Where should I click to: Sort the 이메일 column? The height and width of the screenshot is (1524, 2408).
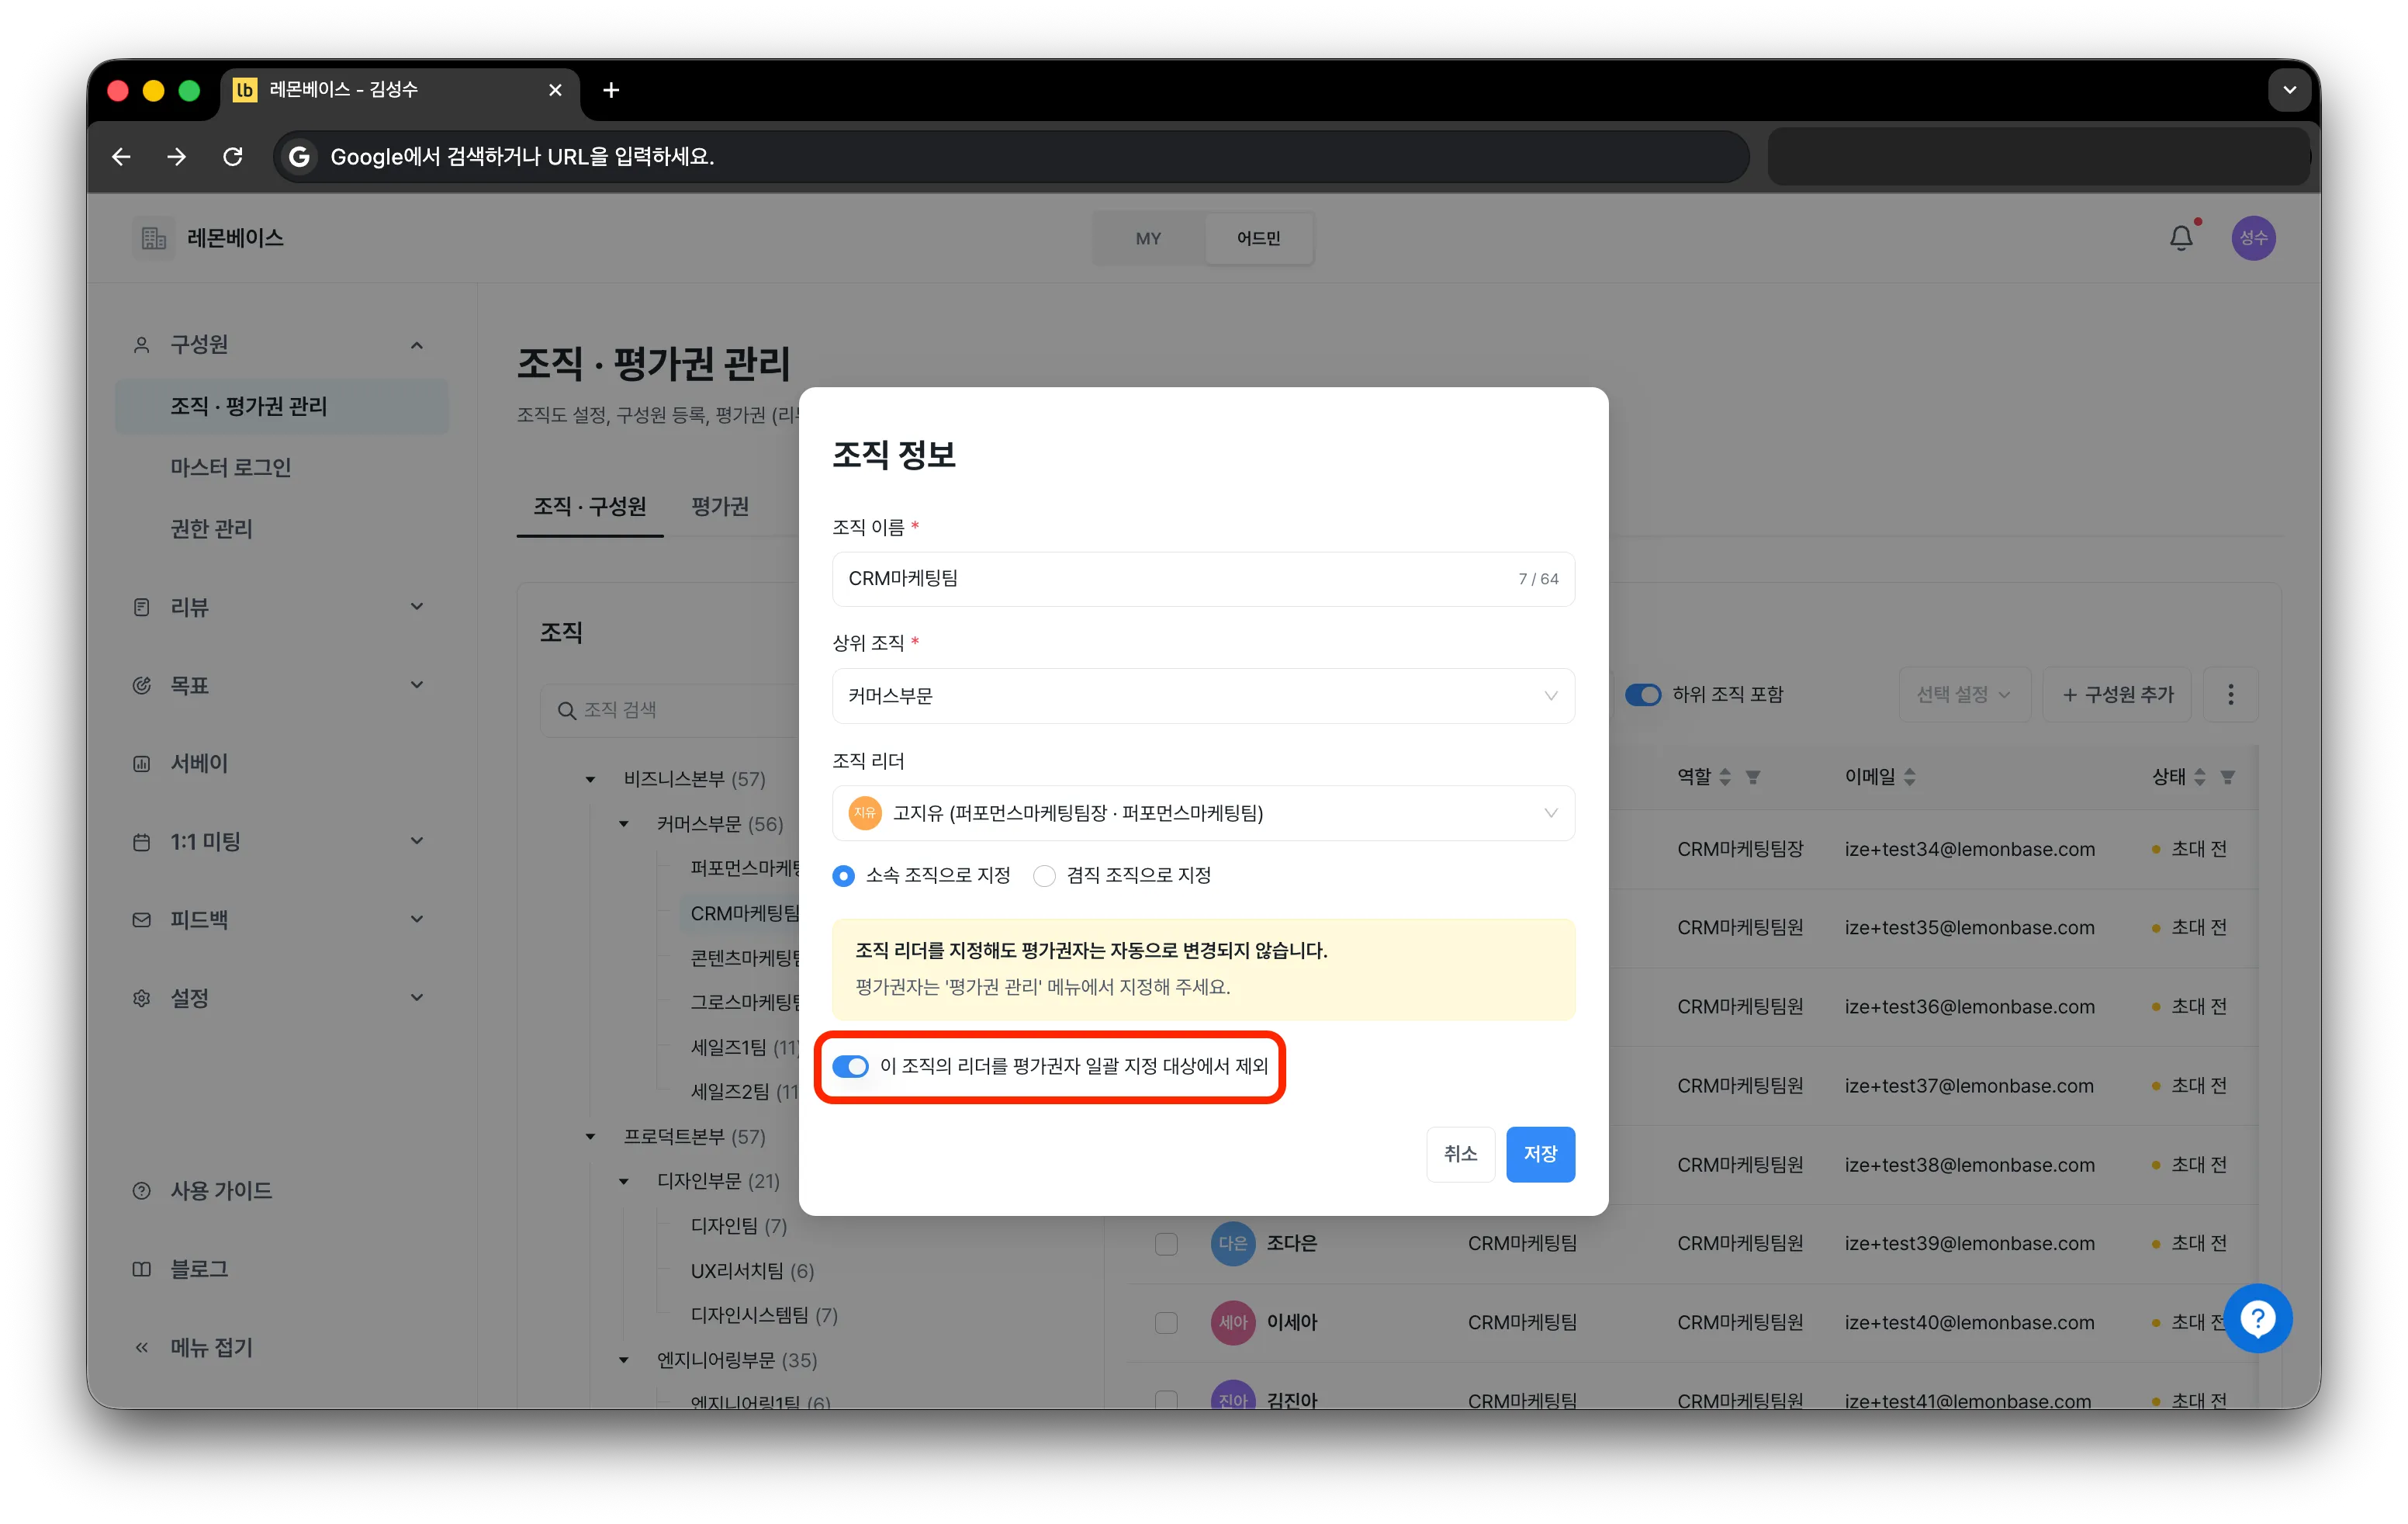pyautogui.click(x=1909, y=777)
